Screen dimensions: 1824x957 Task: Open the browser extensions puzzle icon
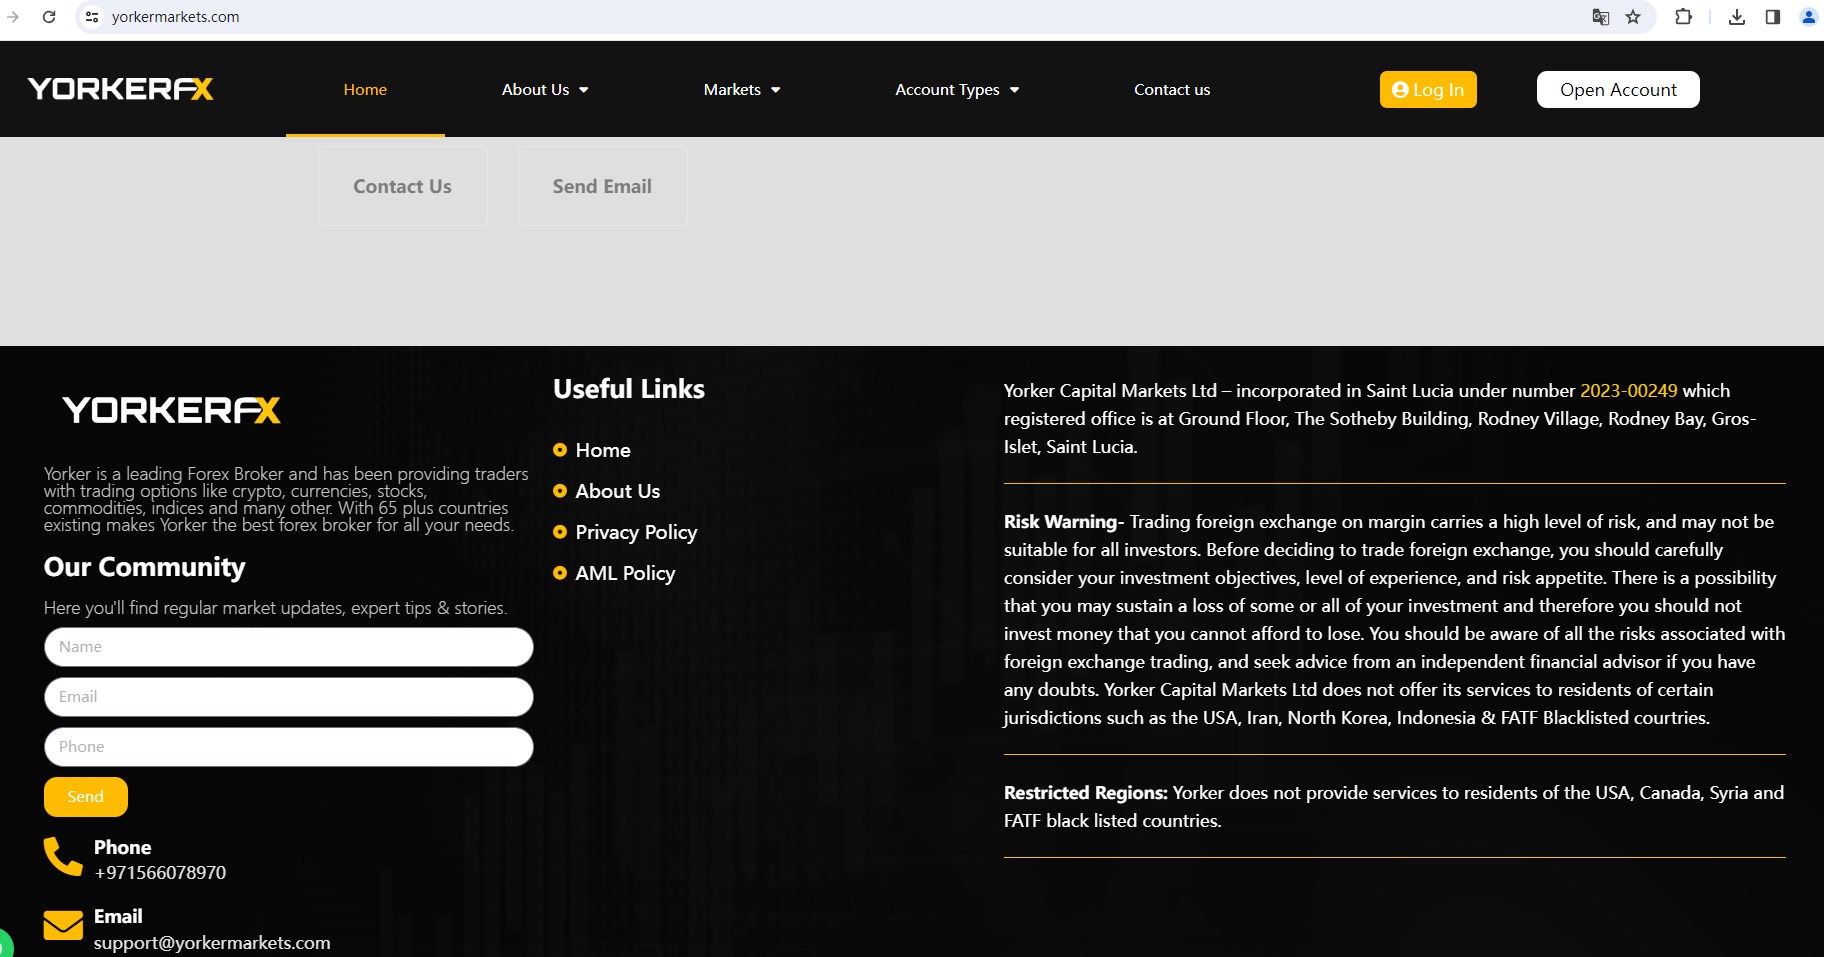[x=1684, y=17]
